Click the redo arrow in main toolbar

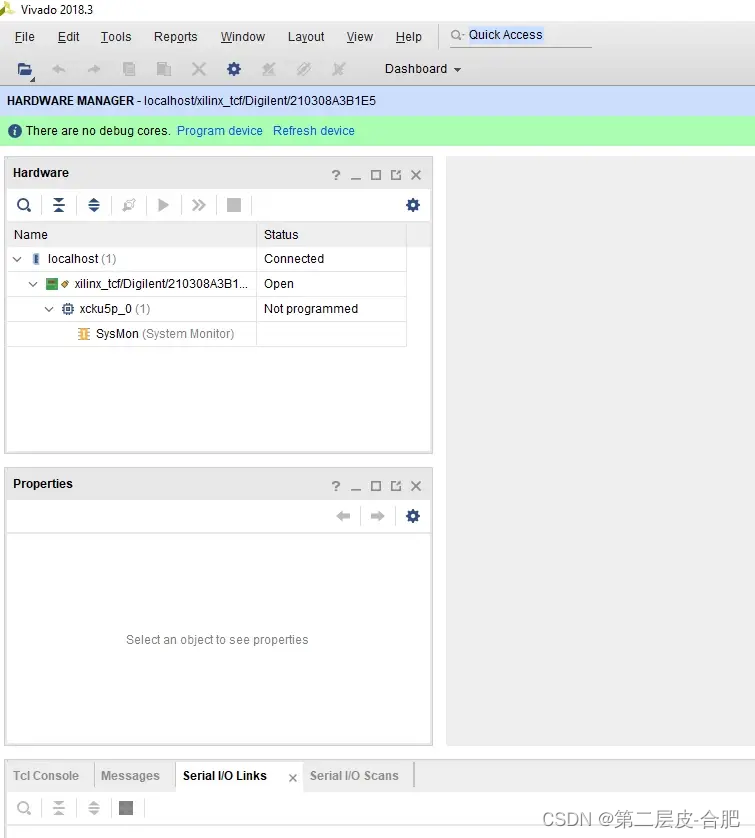[94, 69]
